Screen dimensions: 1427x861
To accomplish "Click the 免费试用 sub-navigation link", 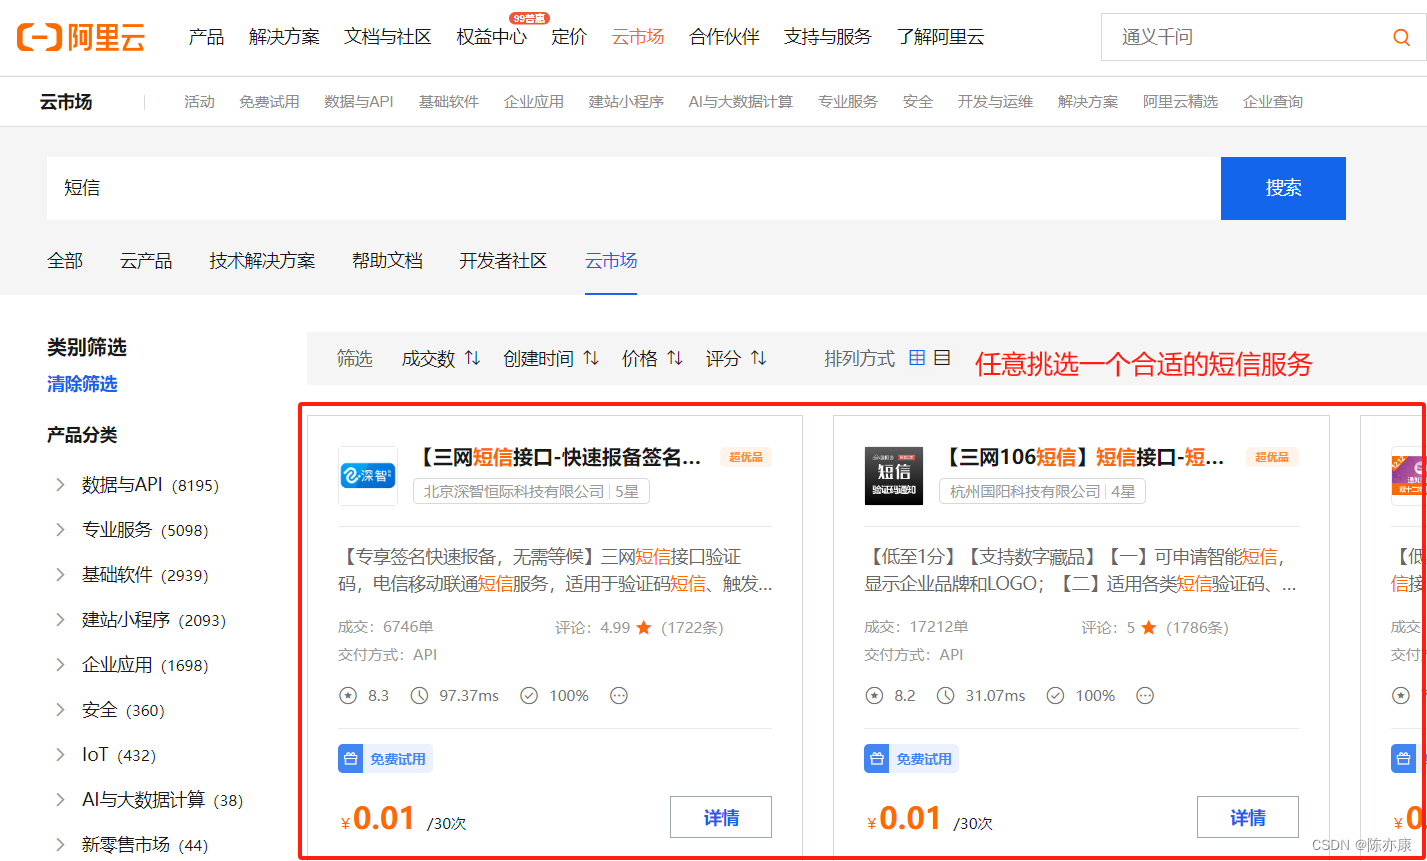I will (x=269, y=101).
